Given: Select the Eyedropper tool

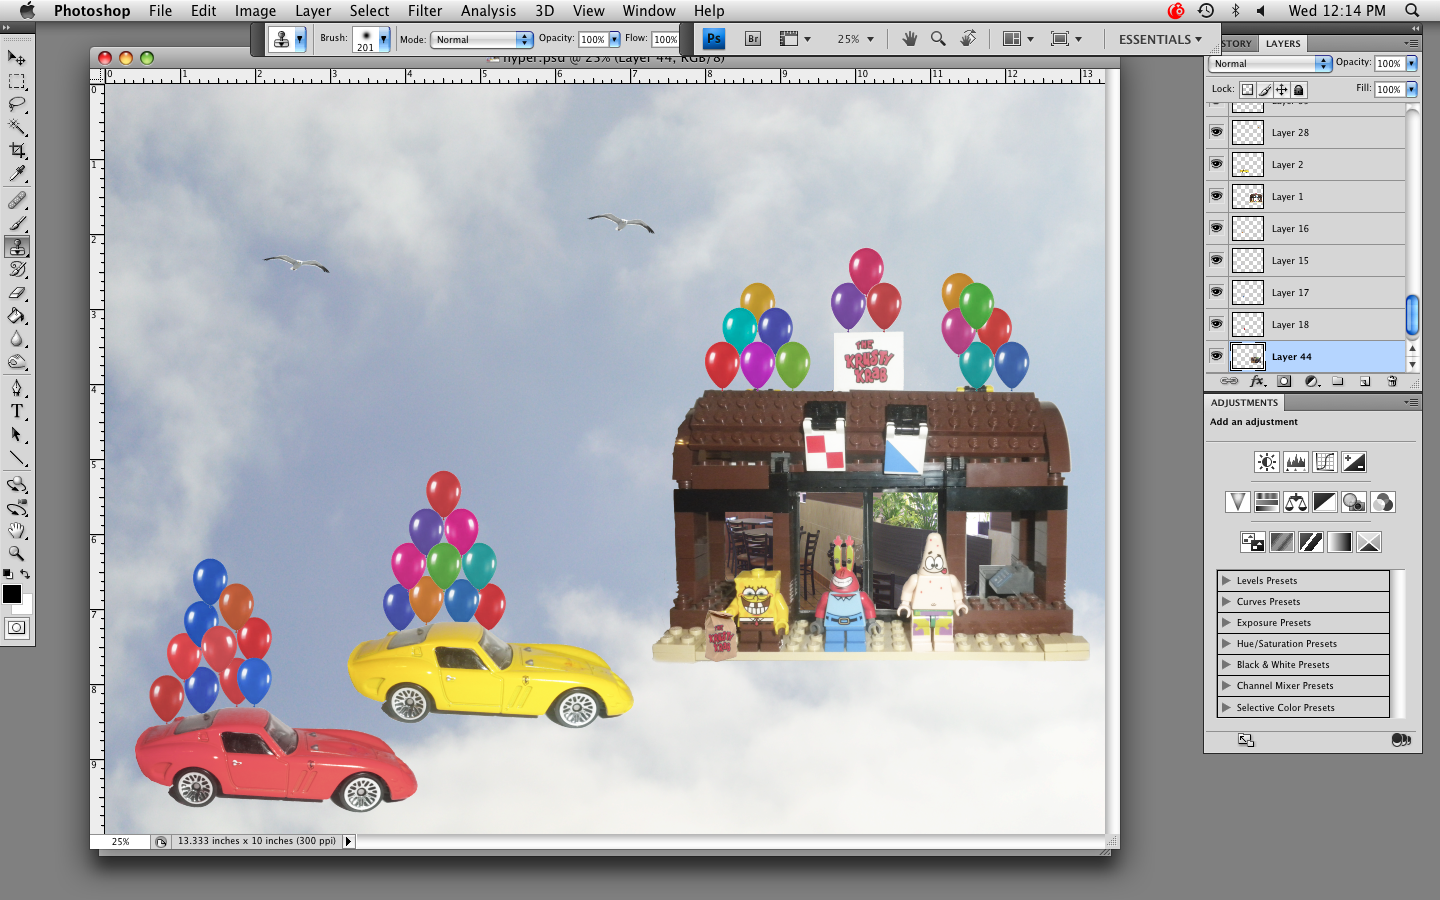Looking at the screenshot, I should (x=17, y=174).
